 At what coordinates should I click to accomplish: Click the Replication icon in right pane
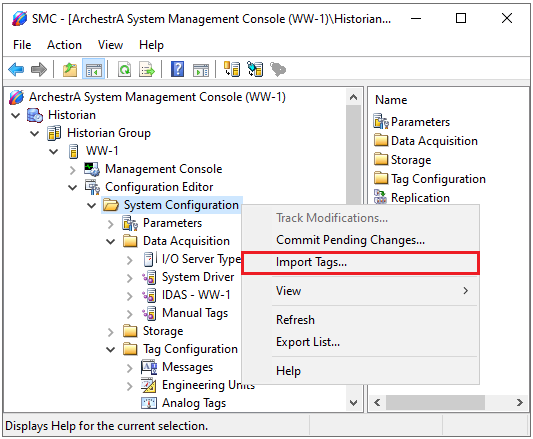pos(380,197)
